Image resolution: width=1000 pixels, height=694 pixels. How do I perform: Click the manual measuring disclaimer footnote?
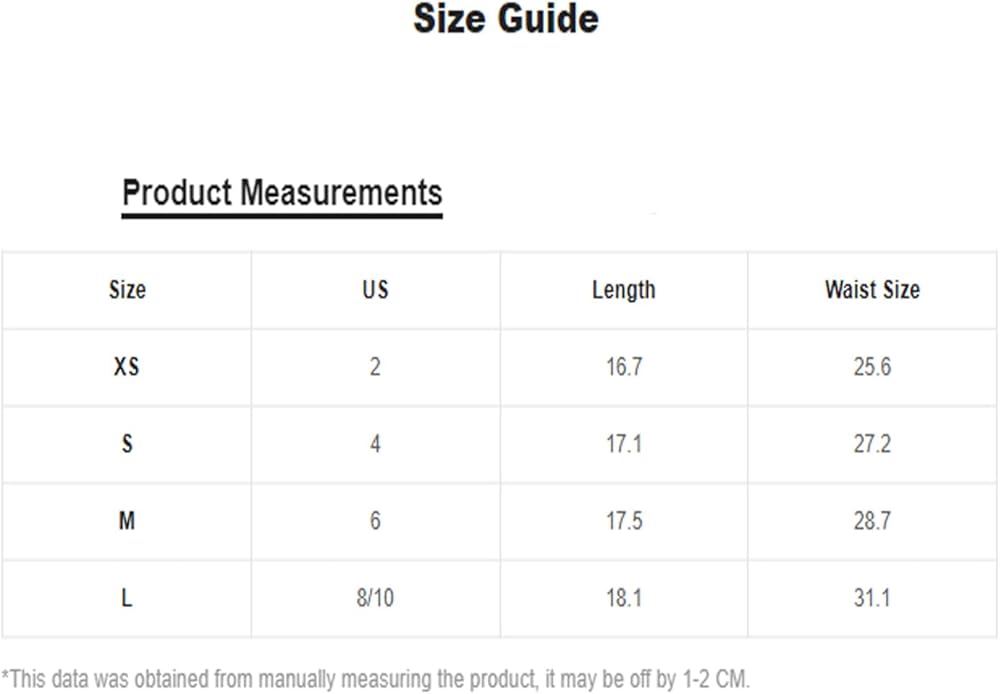(375, 678)
